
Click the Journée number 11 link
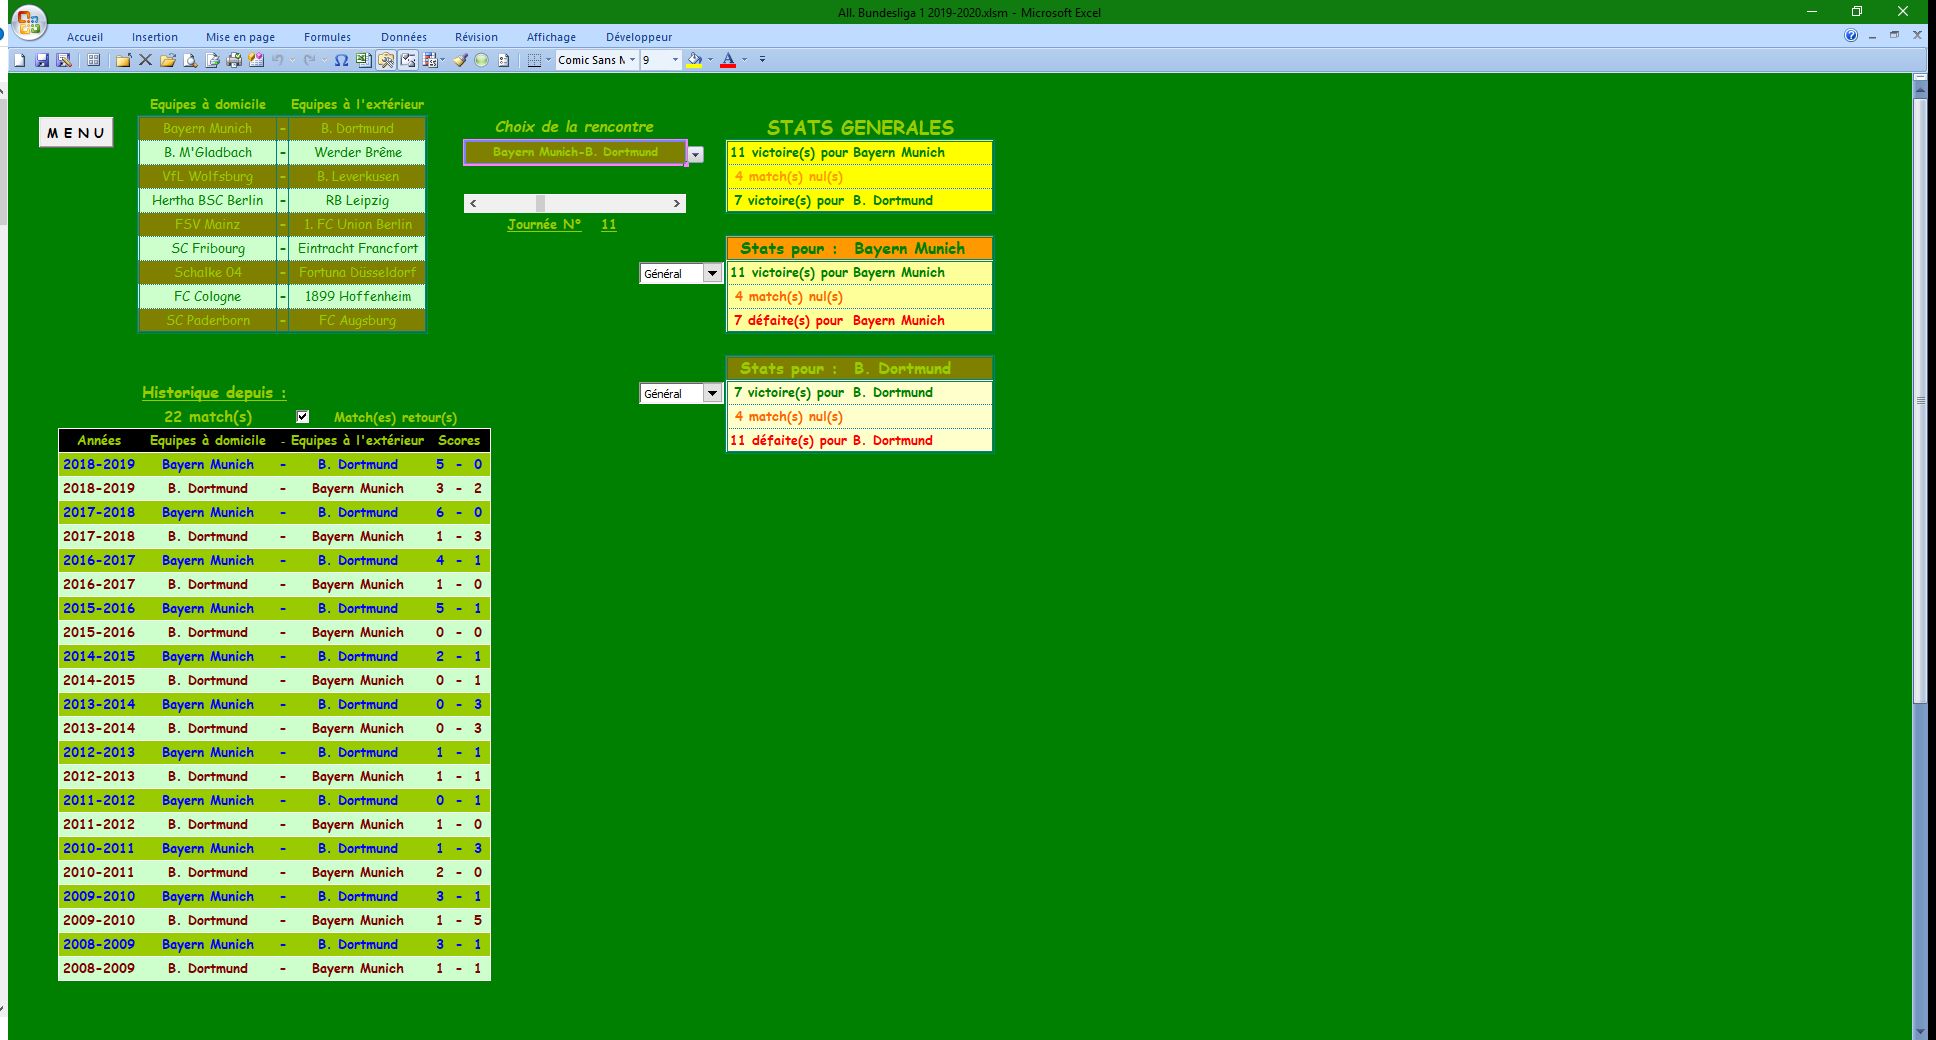coord(608,224)
